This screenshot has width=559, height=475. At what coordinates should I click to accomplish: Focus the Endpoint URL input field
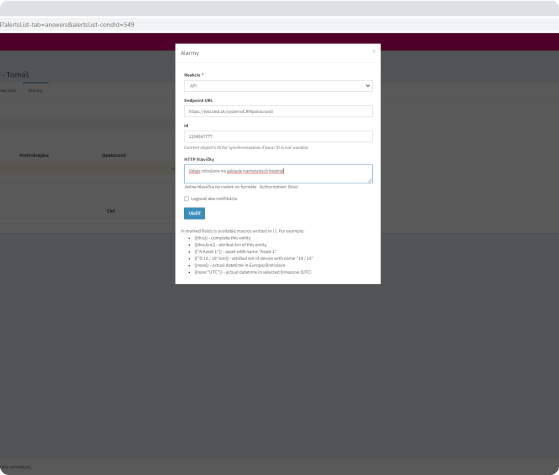pos(278,111)
